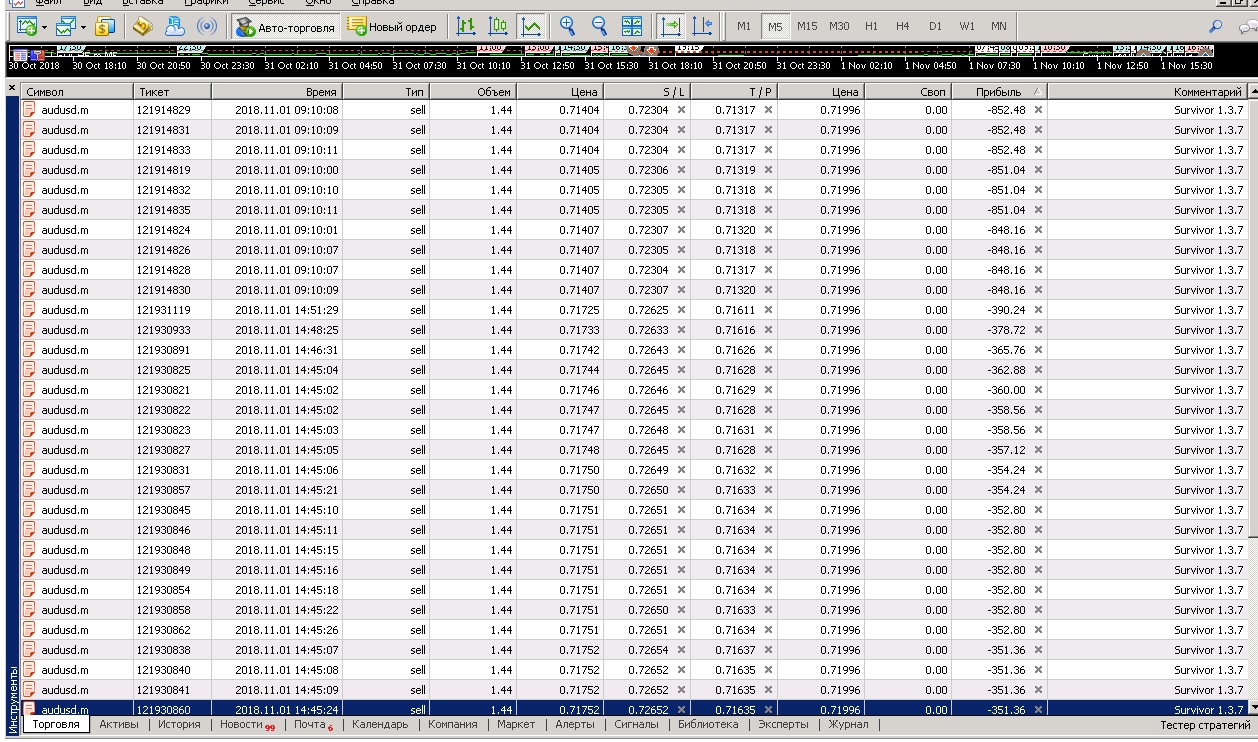Switch chart to candlesticks icon
Viewport: 1258px width, 742px height.
[x=498, y=27]
